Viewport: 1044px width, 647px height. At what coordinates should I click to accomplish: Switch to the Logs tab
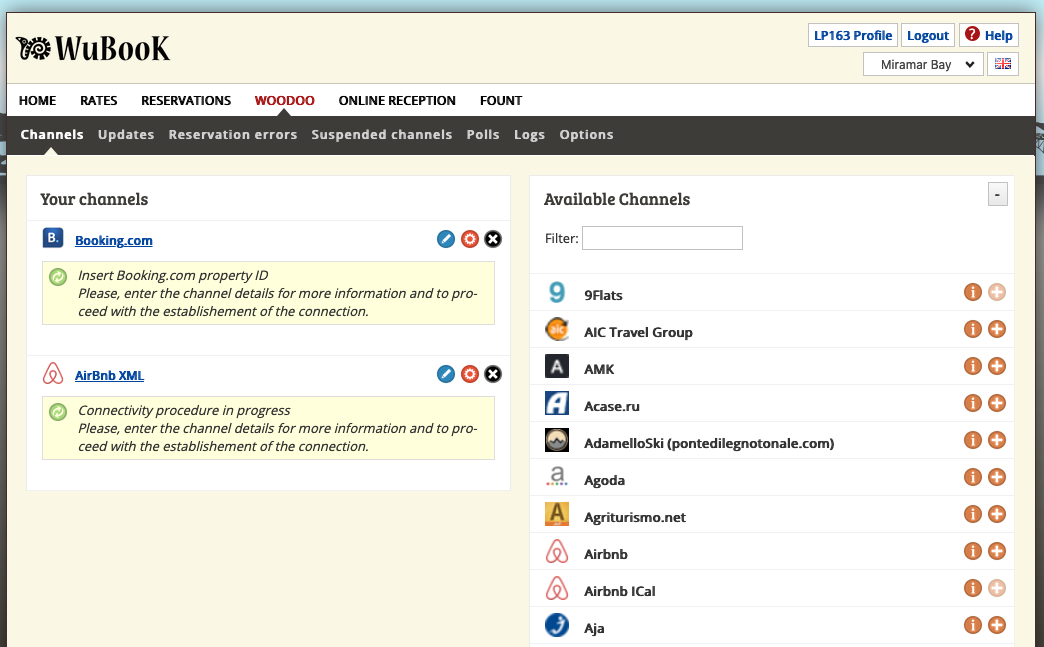tap(529, 134)
